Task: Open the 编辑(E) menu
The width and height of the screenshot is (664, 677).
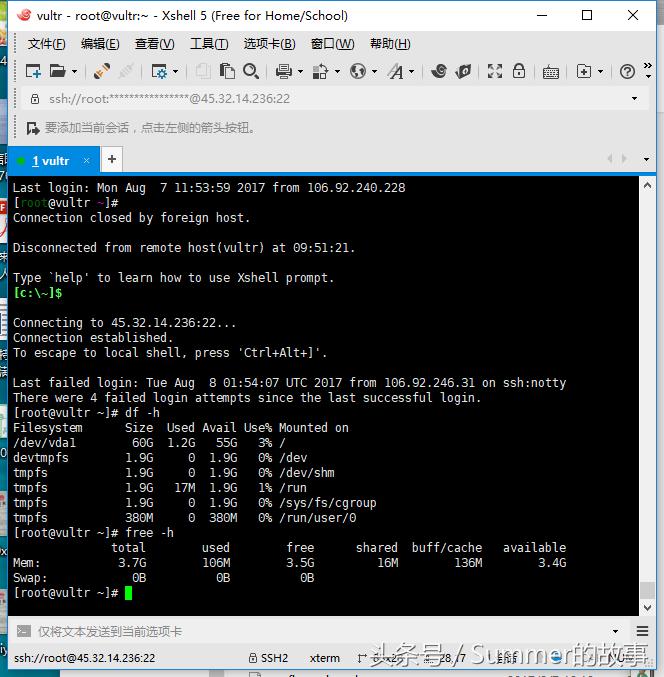Action: click(100, 44)
